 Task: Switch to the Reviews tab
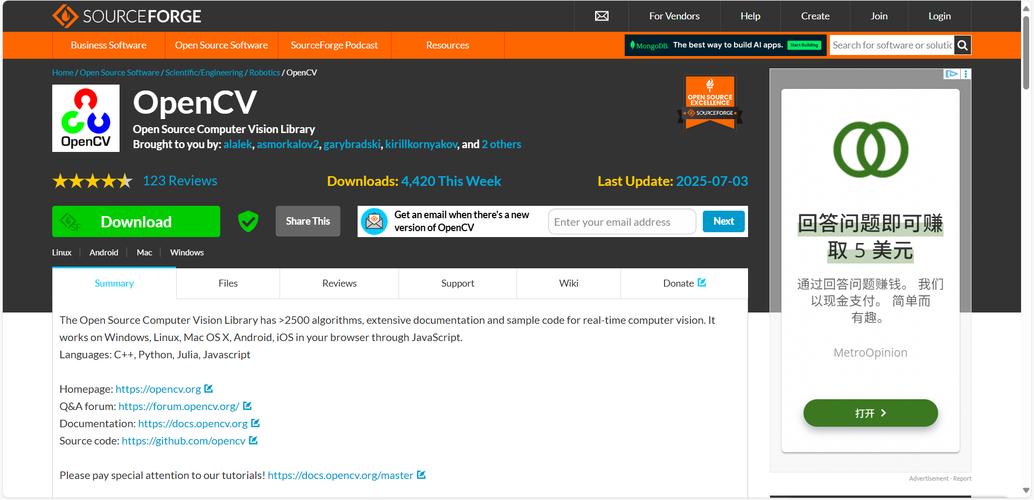[339, 283]
